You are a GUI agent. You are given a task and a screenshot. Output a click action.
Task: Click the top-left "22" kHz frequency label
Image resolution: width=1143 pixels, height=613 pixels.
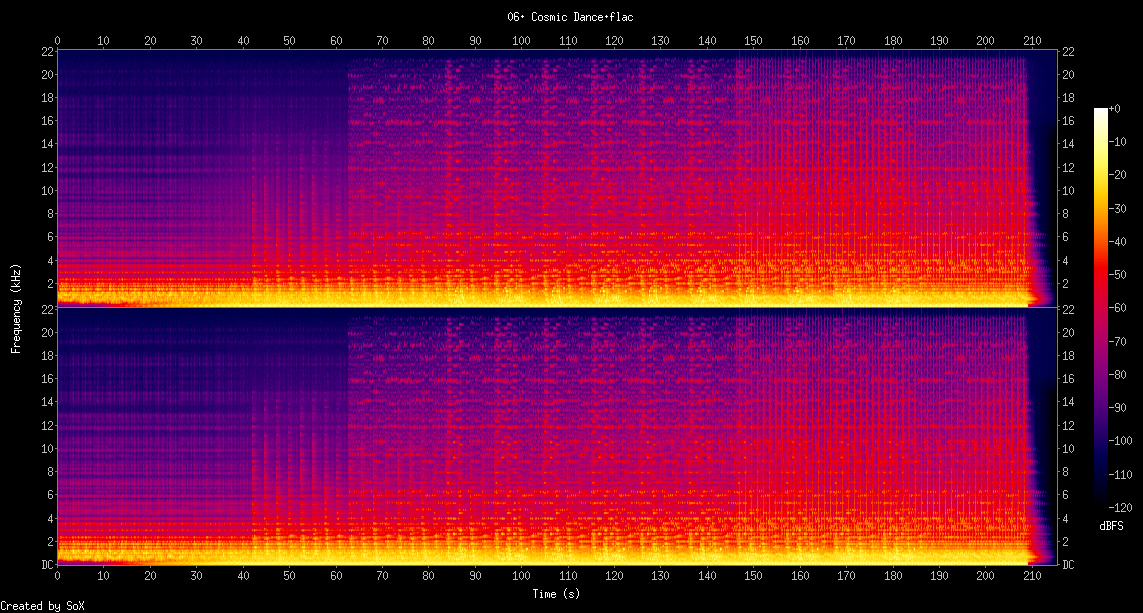pos(46,52)
